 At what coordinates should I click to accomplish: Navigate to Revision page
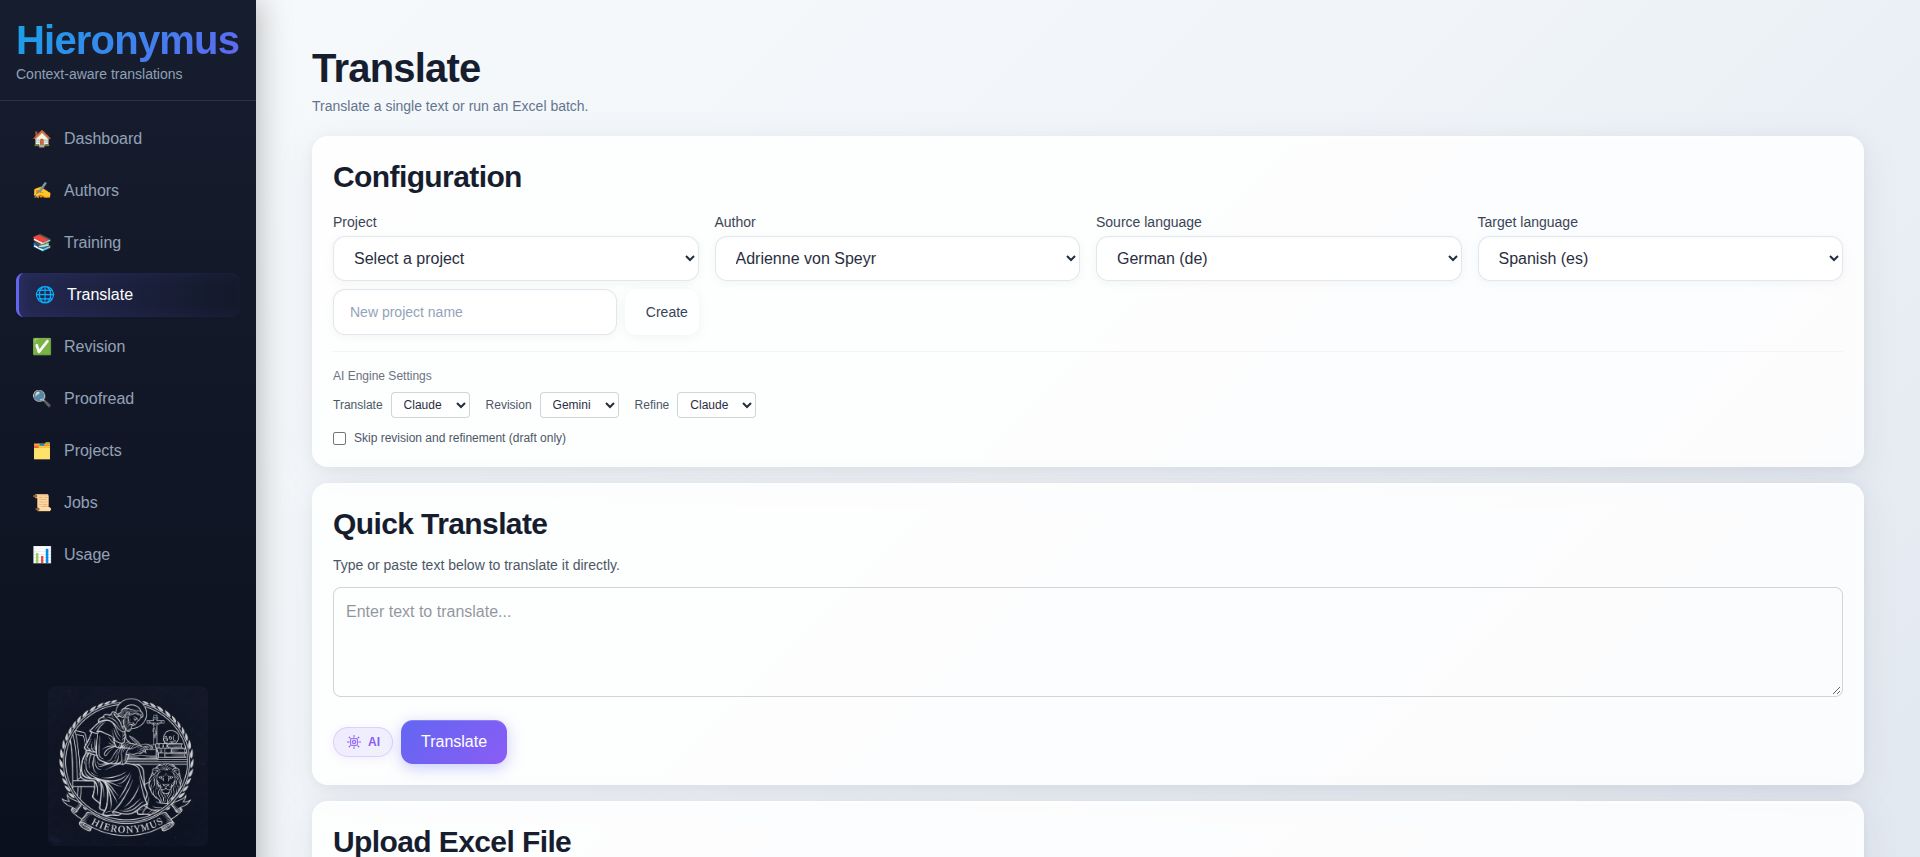tap(128, 347)
